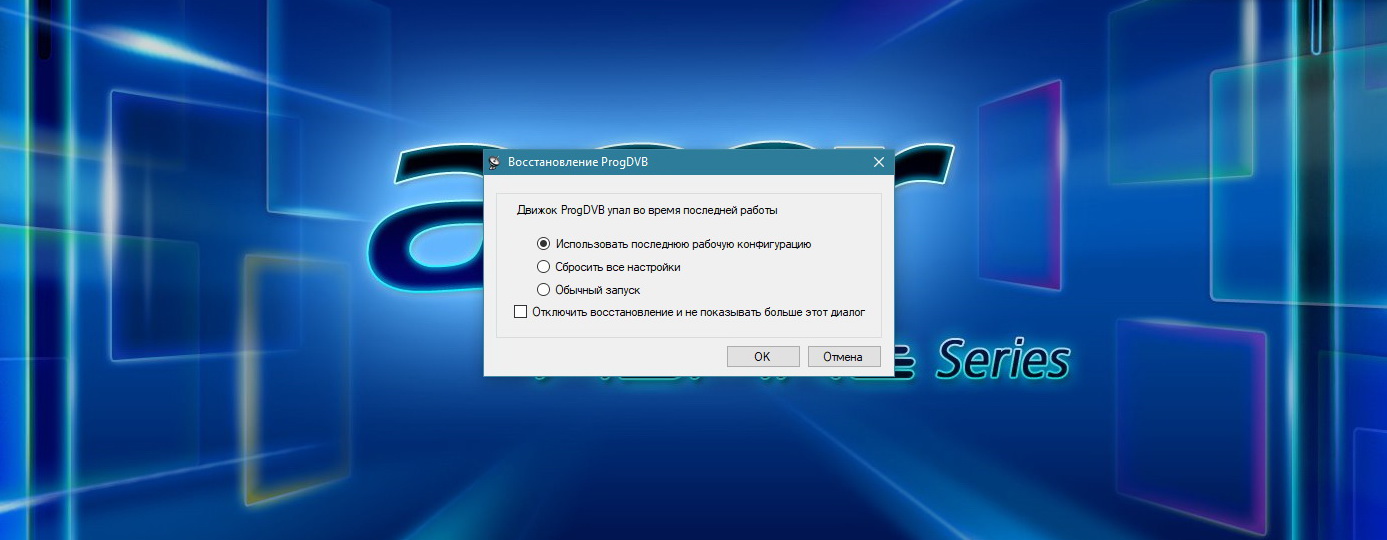Click the 'Series' text on the wallpaper

click(1002, 360)
